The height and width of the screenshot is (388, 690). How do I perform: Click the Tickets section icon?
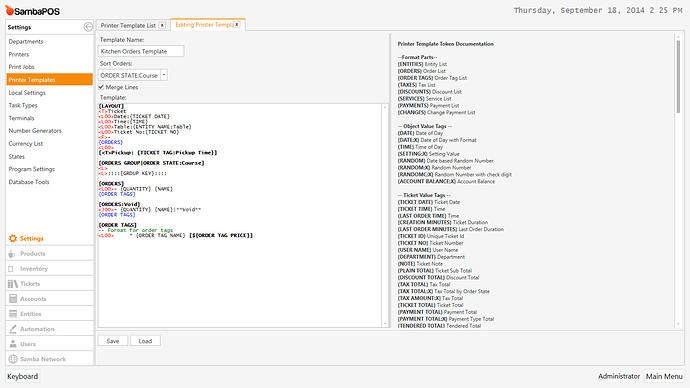point(13,284)
